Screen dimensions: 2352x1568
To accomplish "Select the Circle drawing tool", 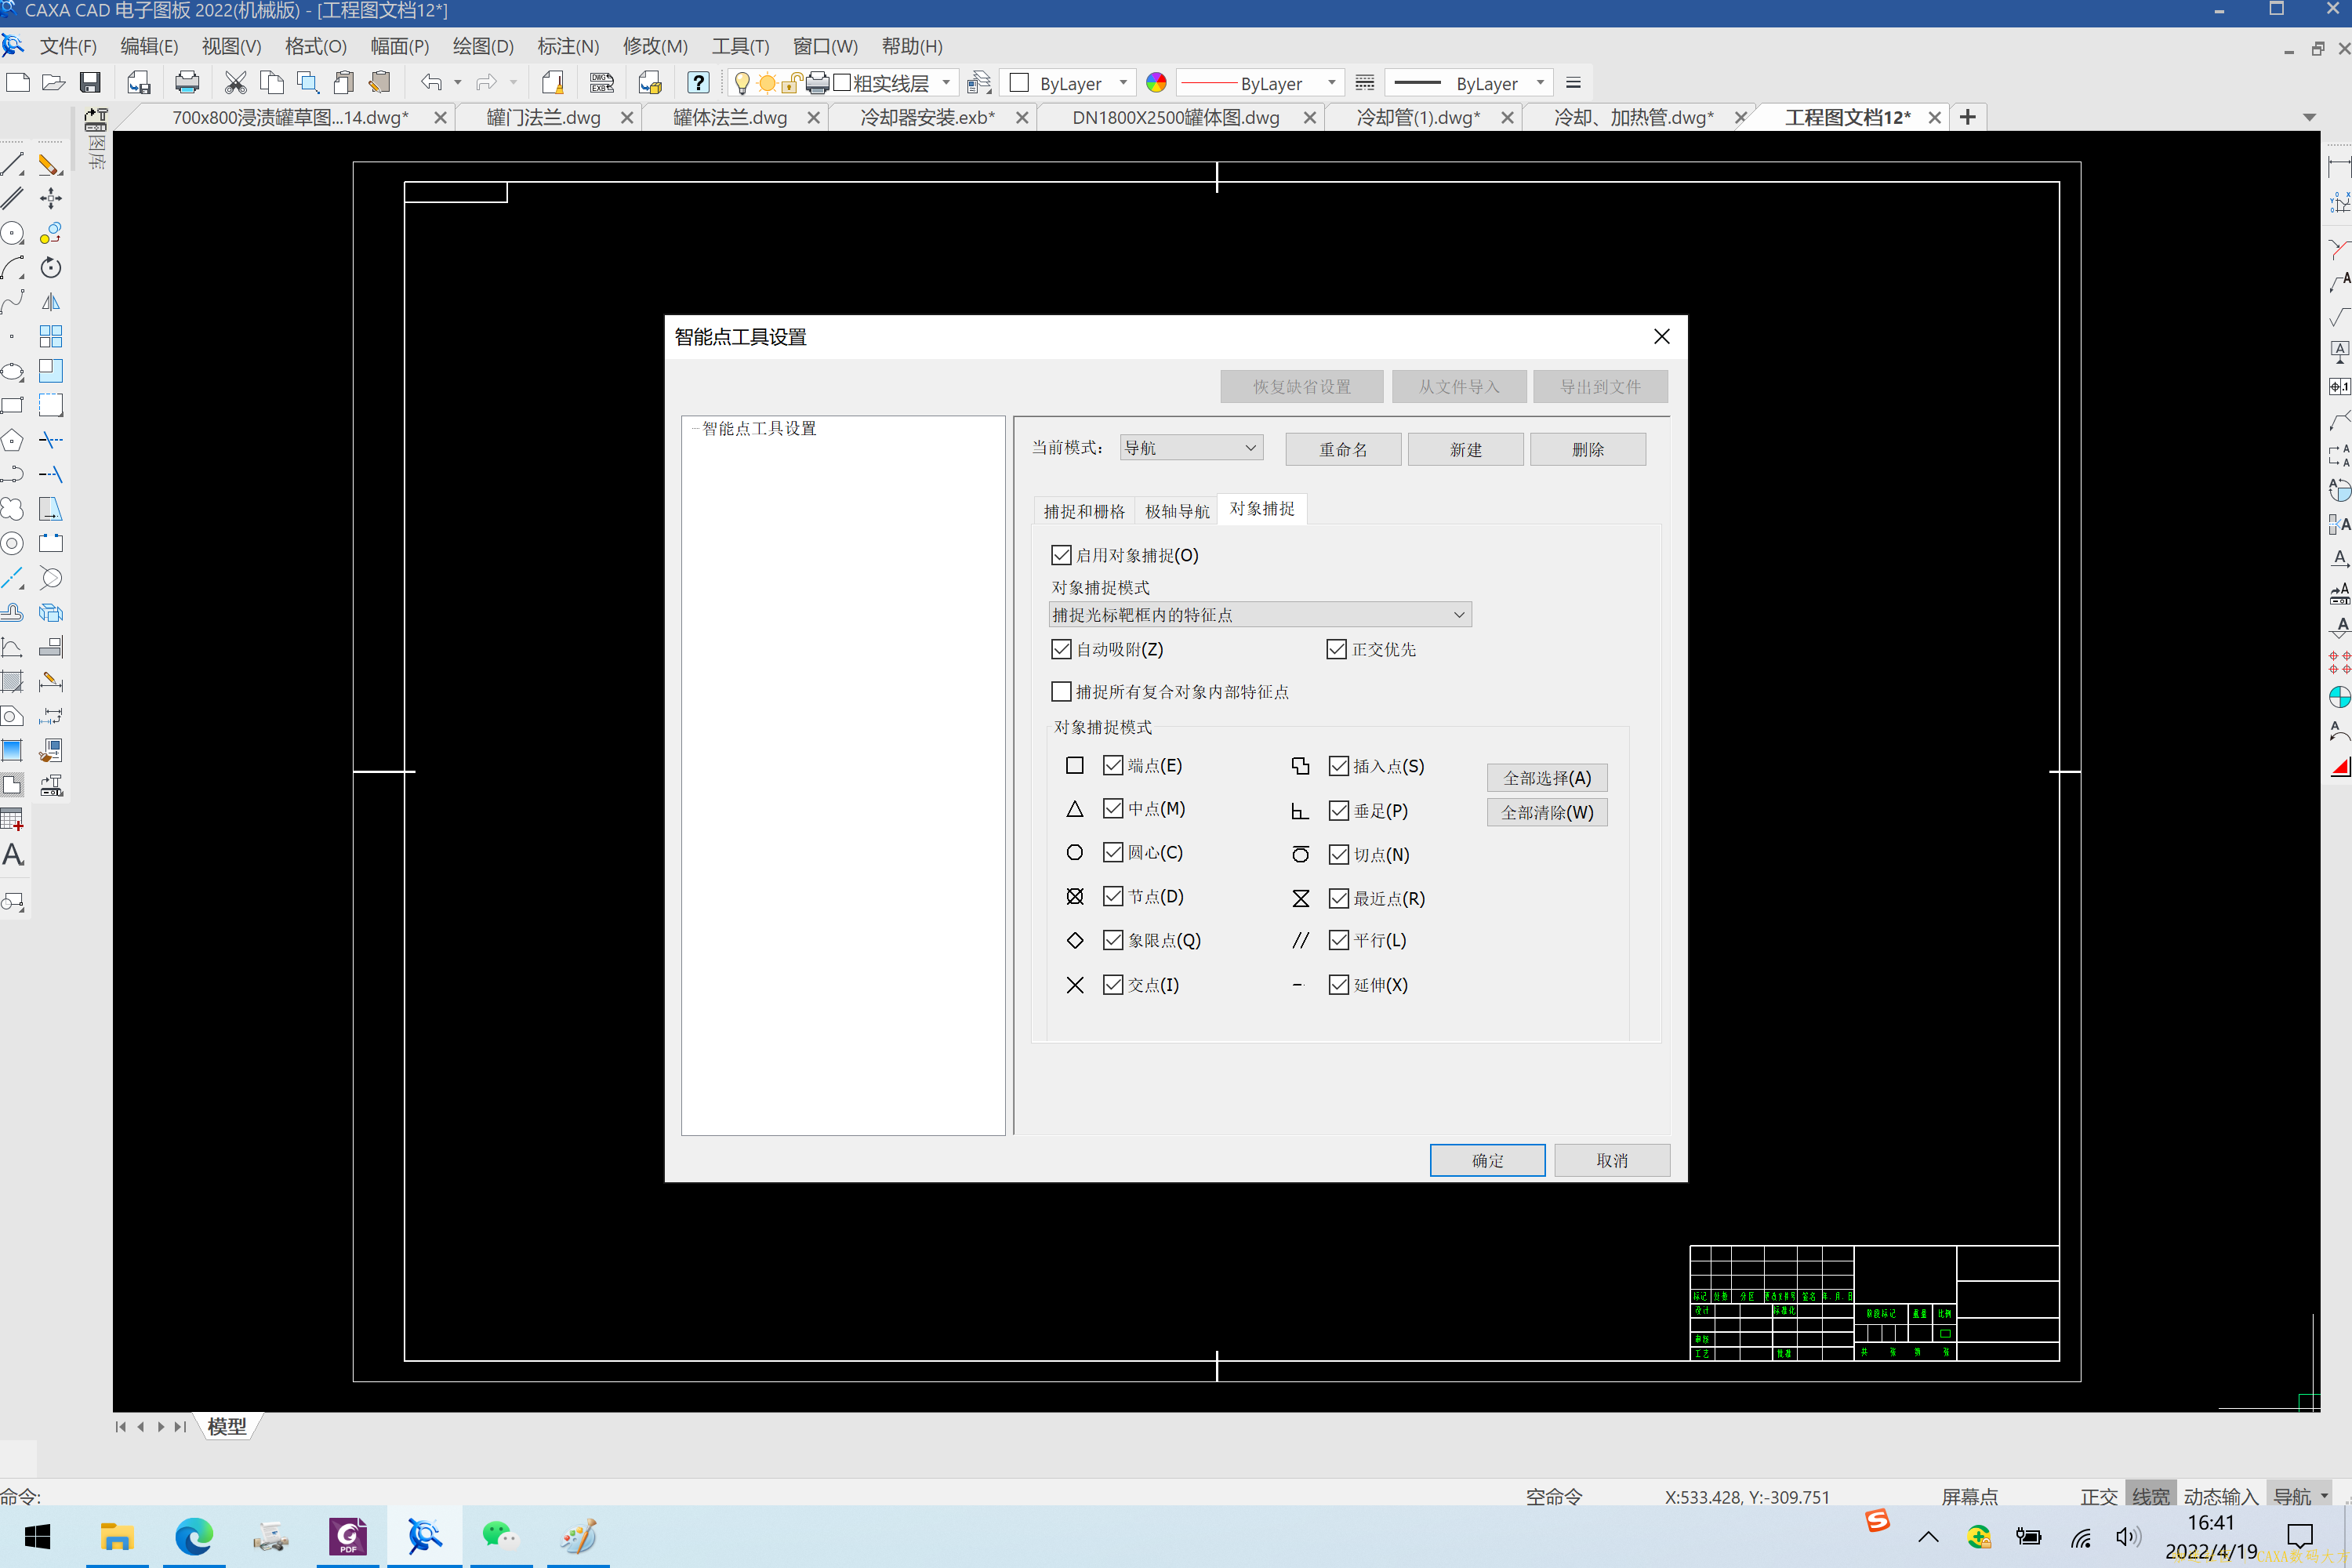I will point(13,234).
